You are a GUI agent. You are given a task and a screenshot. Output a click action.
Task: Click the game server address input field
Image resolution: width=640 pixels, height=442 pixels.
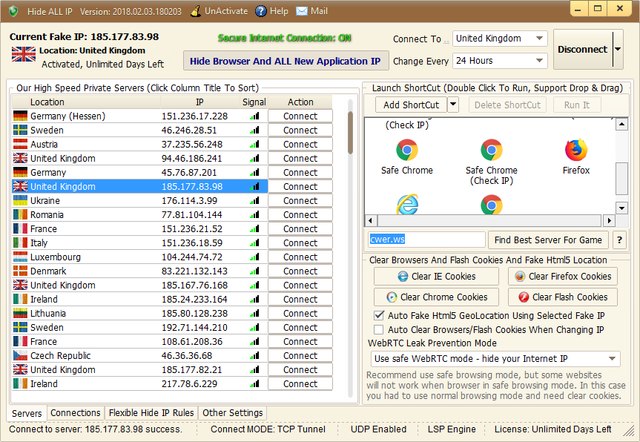(425, 240)
